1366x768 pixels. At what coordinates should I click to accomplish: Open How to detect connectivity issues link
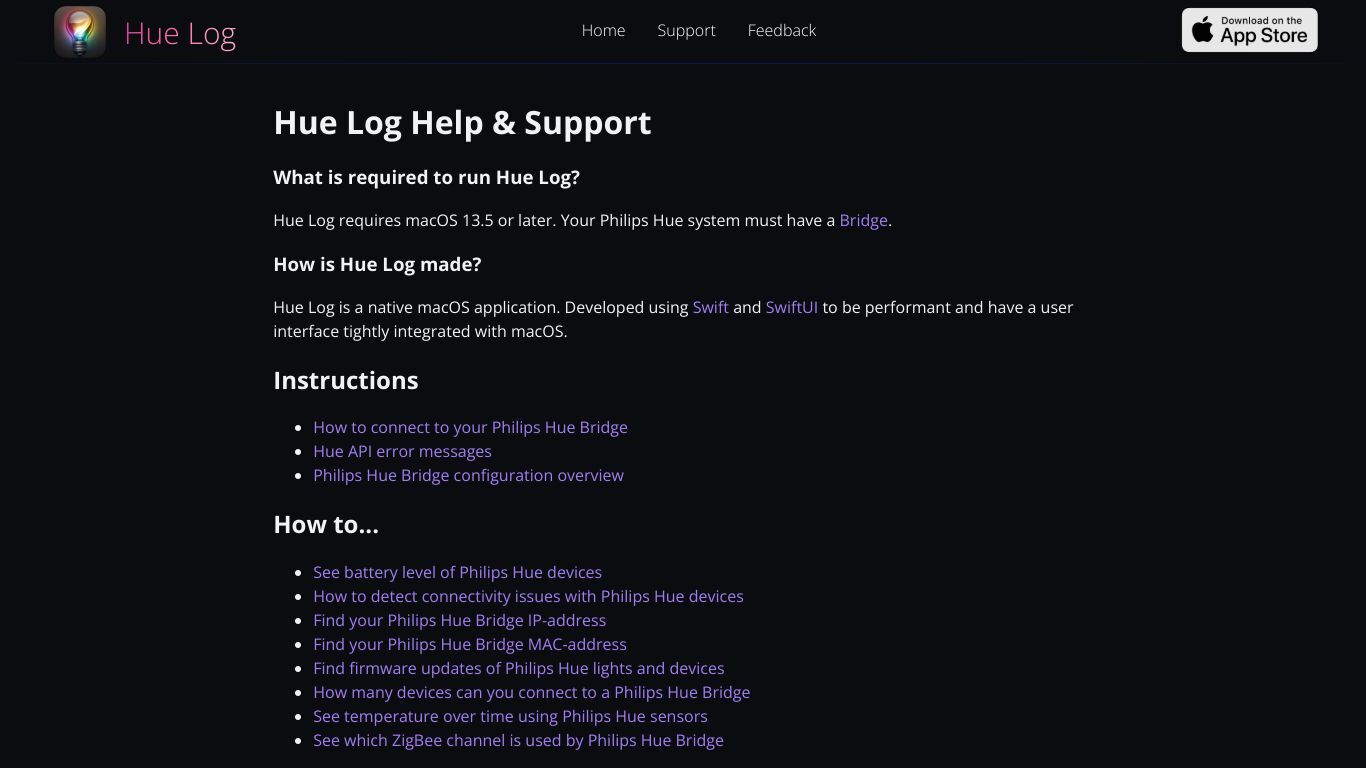(x=528, y=596)
